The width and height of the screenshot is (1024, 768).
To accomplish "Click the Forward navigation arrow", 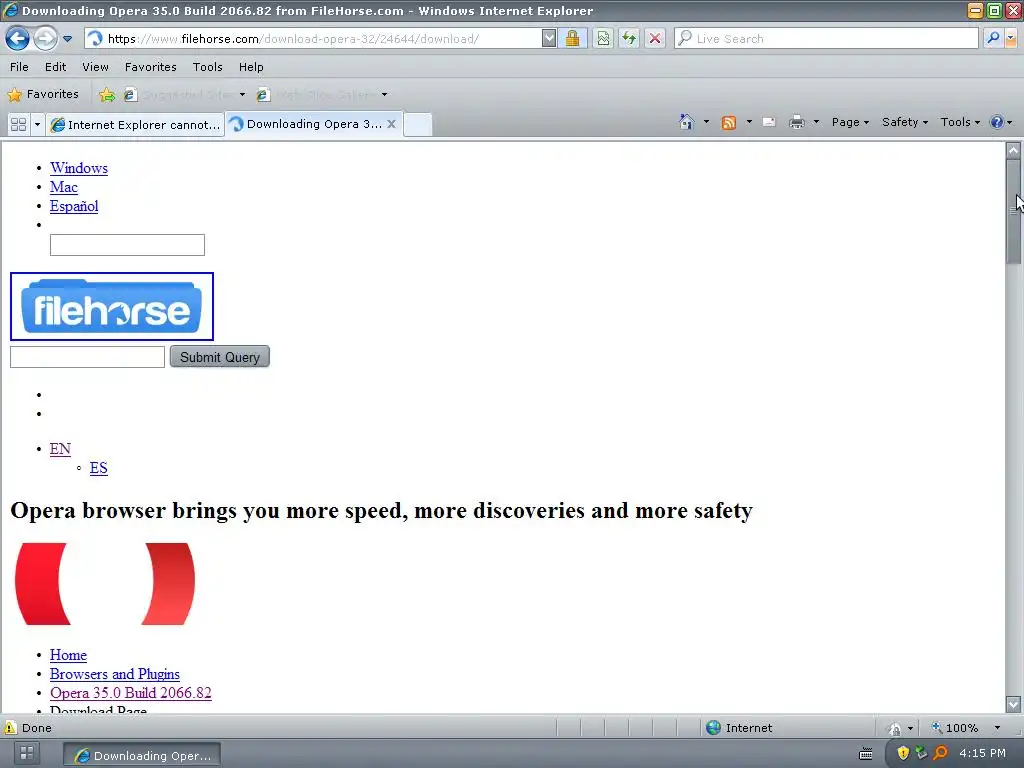I will [x=45, y=39].
